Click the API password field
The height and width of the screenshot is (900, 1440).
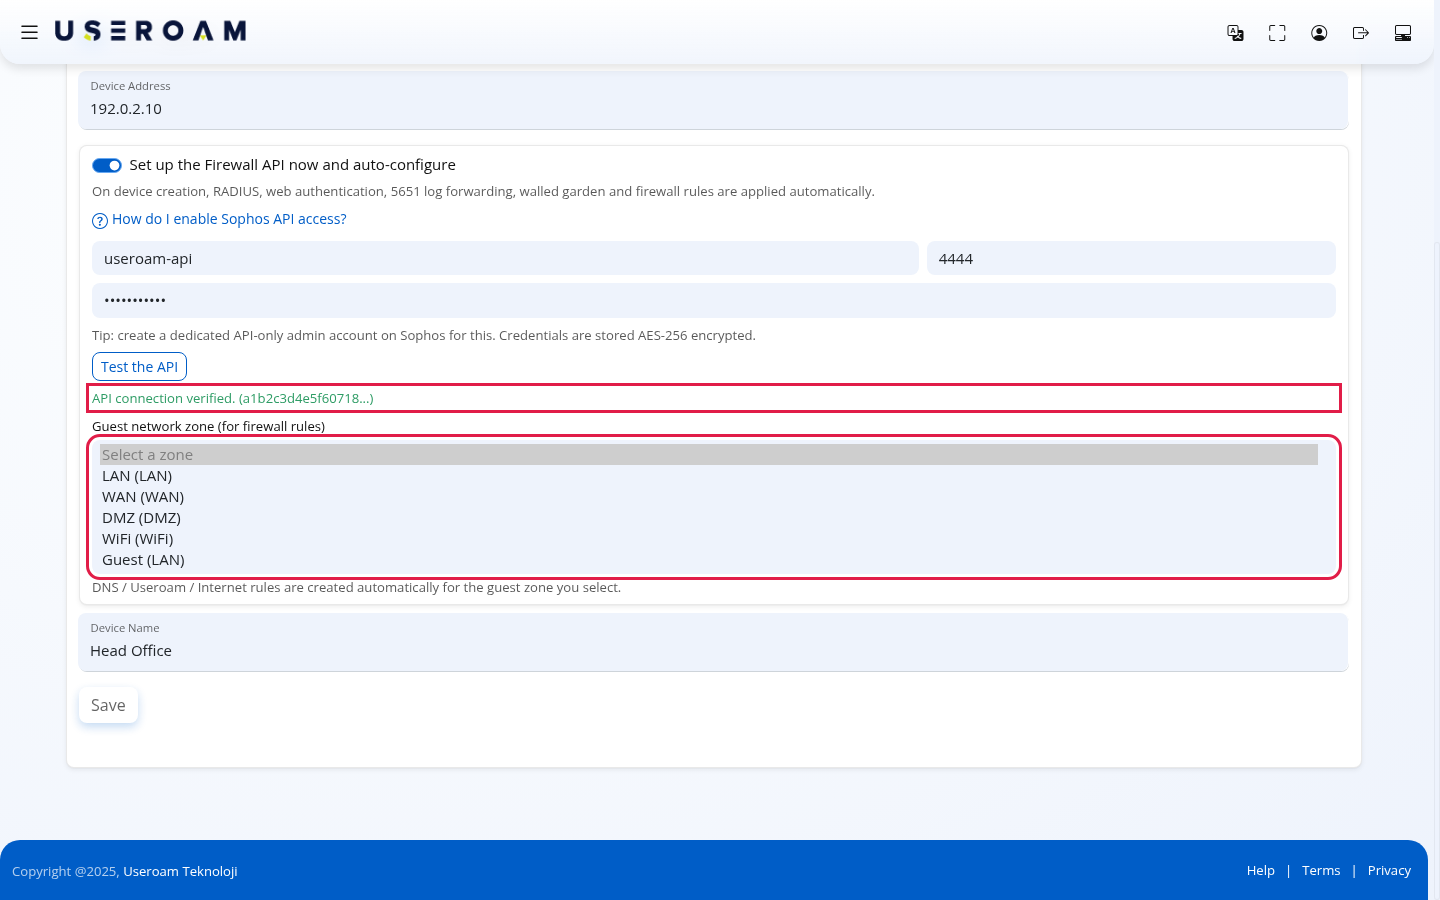coord(714,300)
